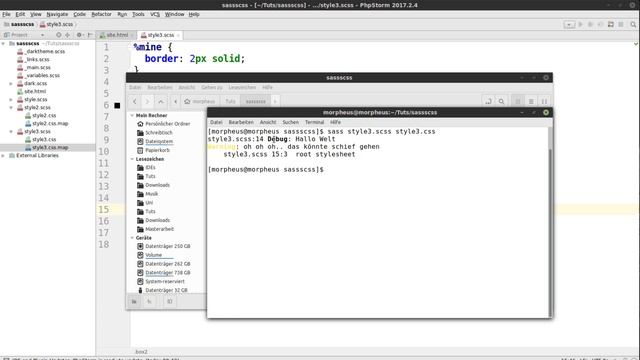Toggle location entry icon in file manager
The width and height of the screenshot is (640, 360).
click(488, 101)
